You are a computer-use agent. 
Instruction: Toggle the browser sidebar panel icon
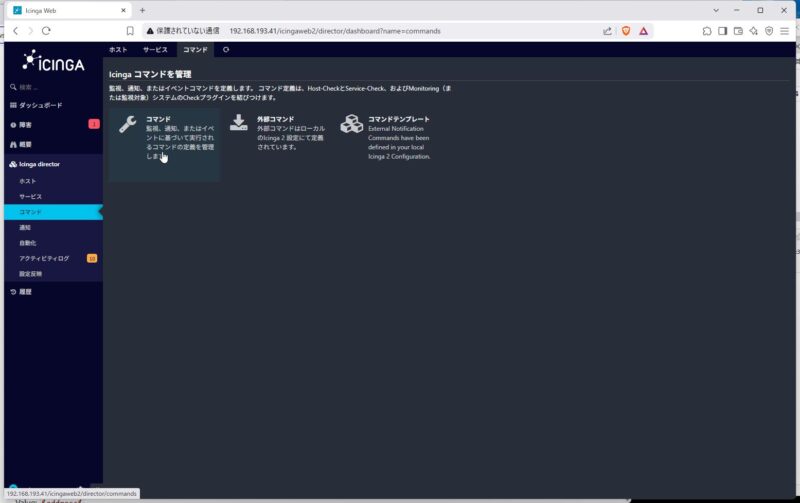click(722, 31)
